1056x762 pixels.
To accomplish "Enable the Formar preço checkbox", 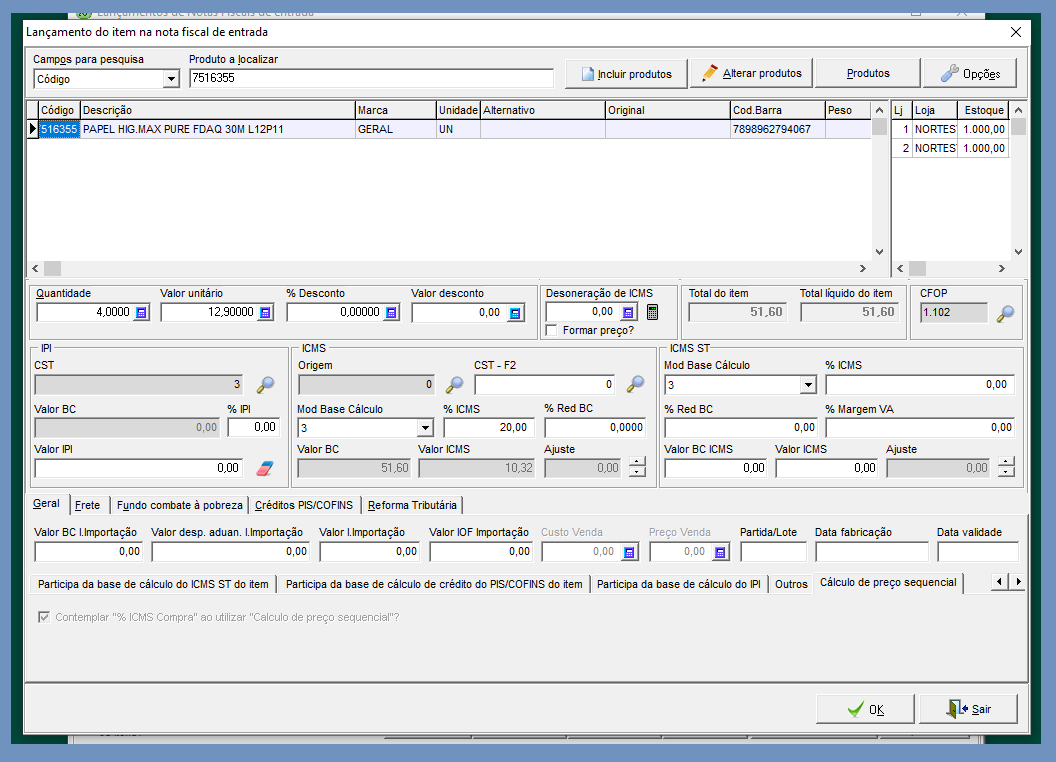I will 552,330.
